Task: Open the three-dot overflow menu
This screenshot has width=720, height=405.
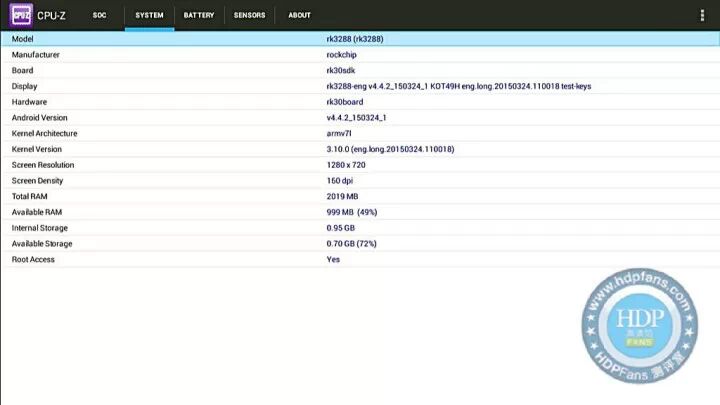Action: click(702, 15)
